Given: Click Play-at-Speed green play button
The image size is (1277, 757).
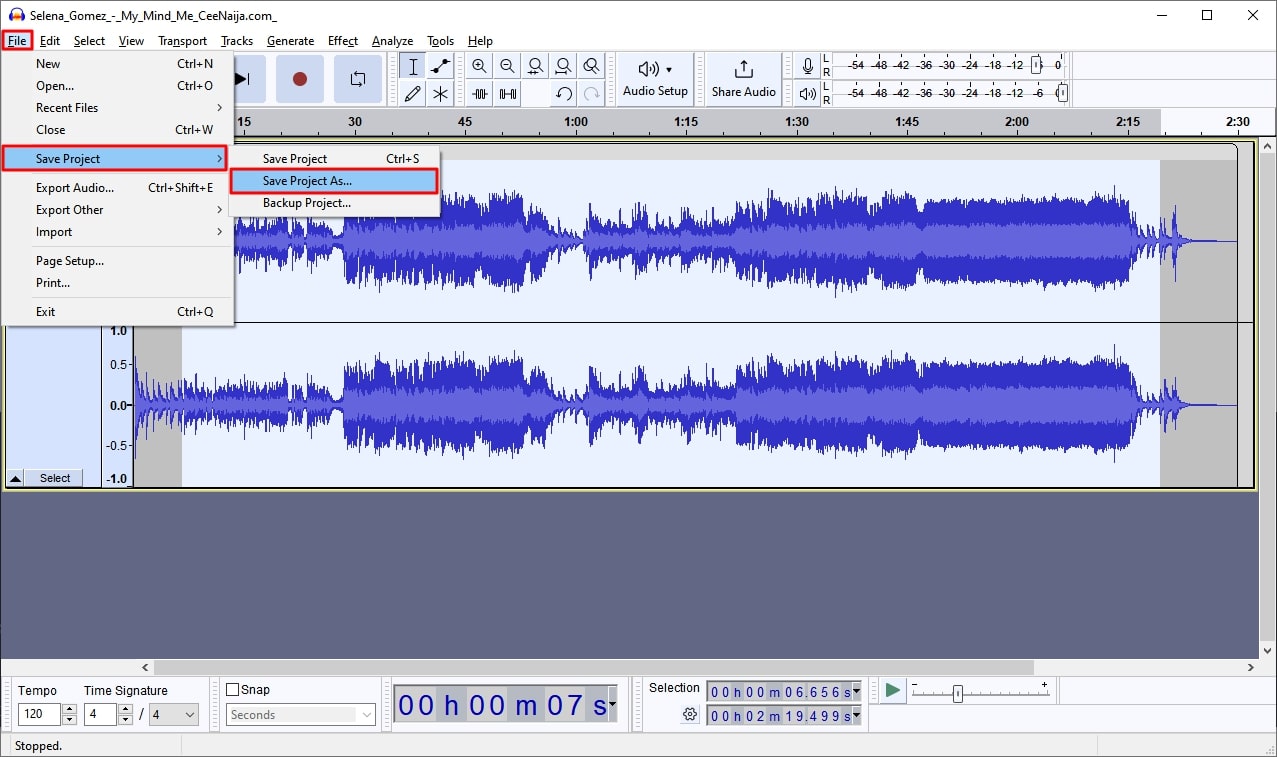Looking at the screenshot, I should (892, 690).
